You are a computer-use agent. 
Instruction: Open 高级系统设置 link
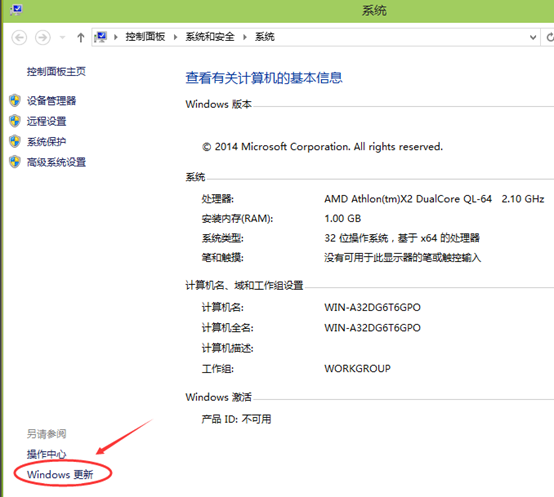[57, 162]
